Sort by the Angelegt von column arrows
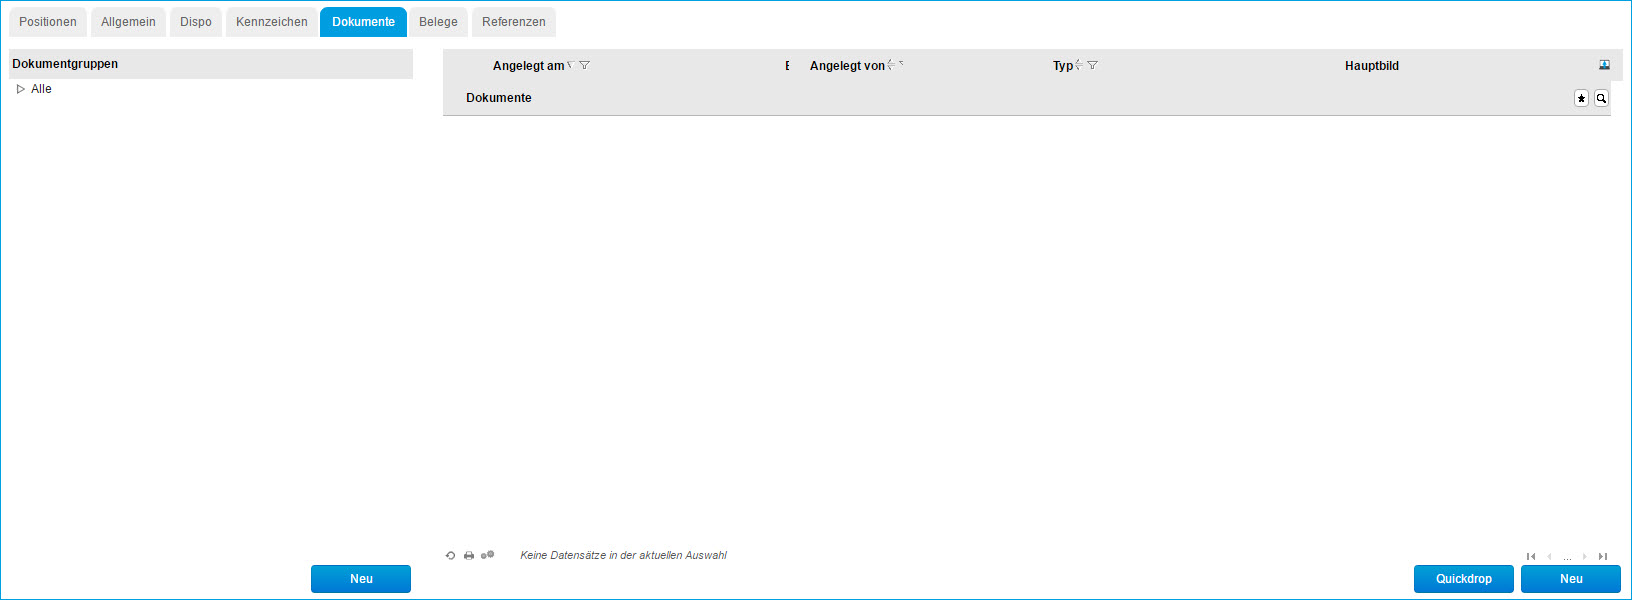 [891, 65]
